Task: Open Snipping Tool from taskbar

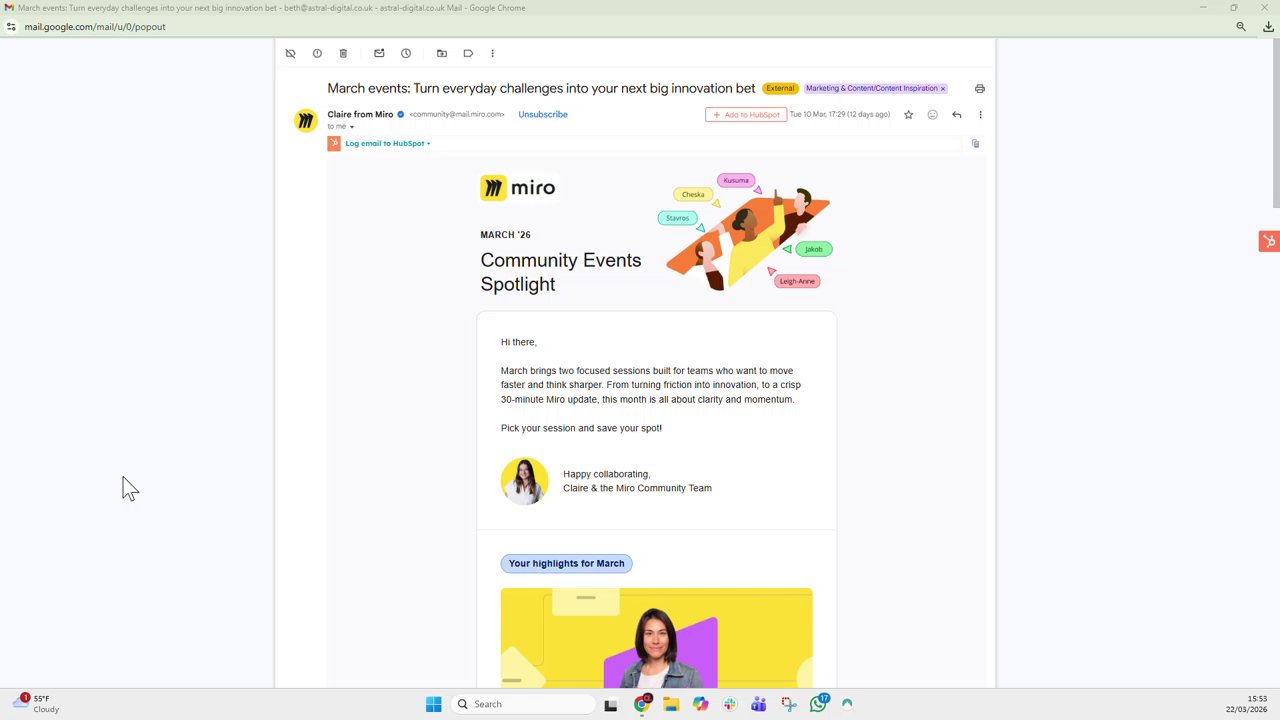Action: click(789, 705)
